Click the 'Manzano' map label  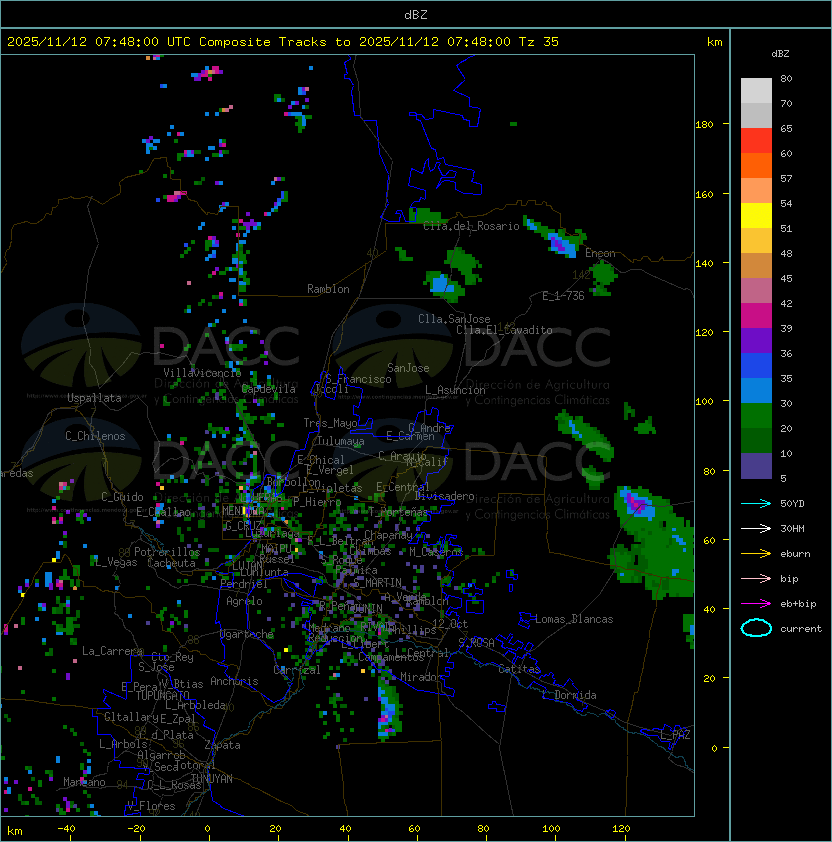[84, 782]
